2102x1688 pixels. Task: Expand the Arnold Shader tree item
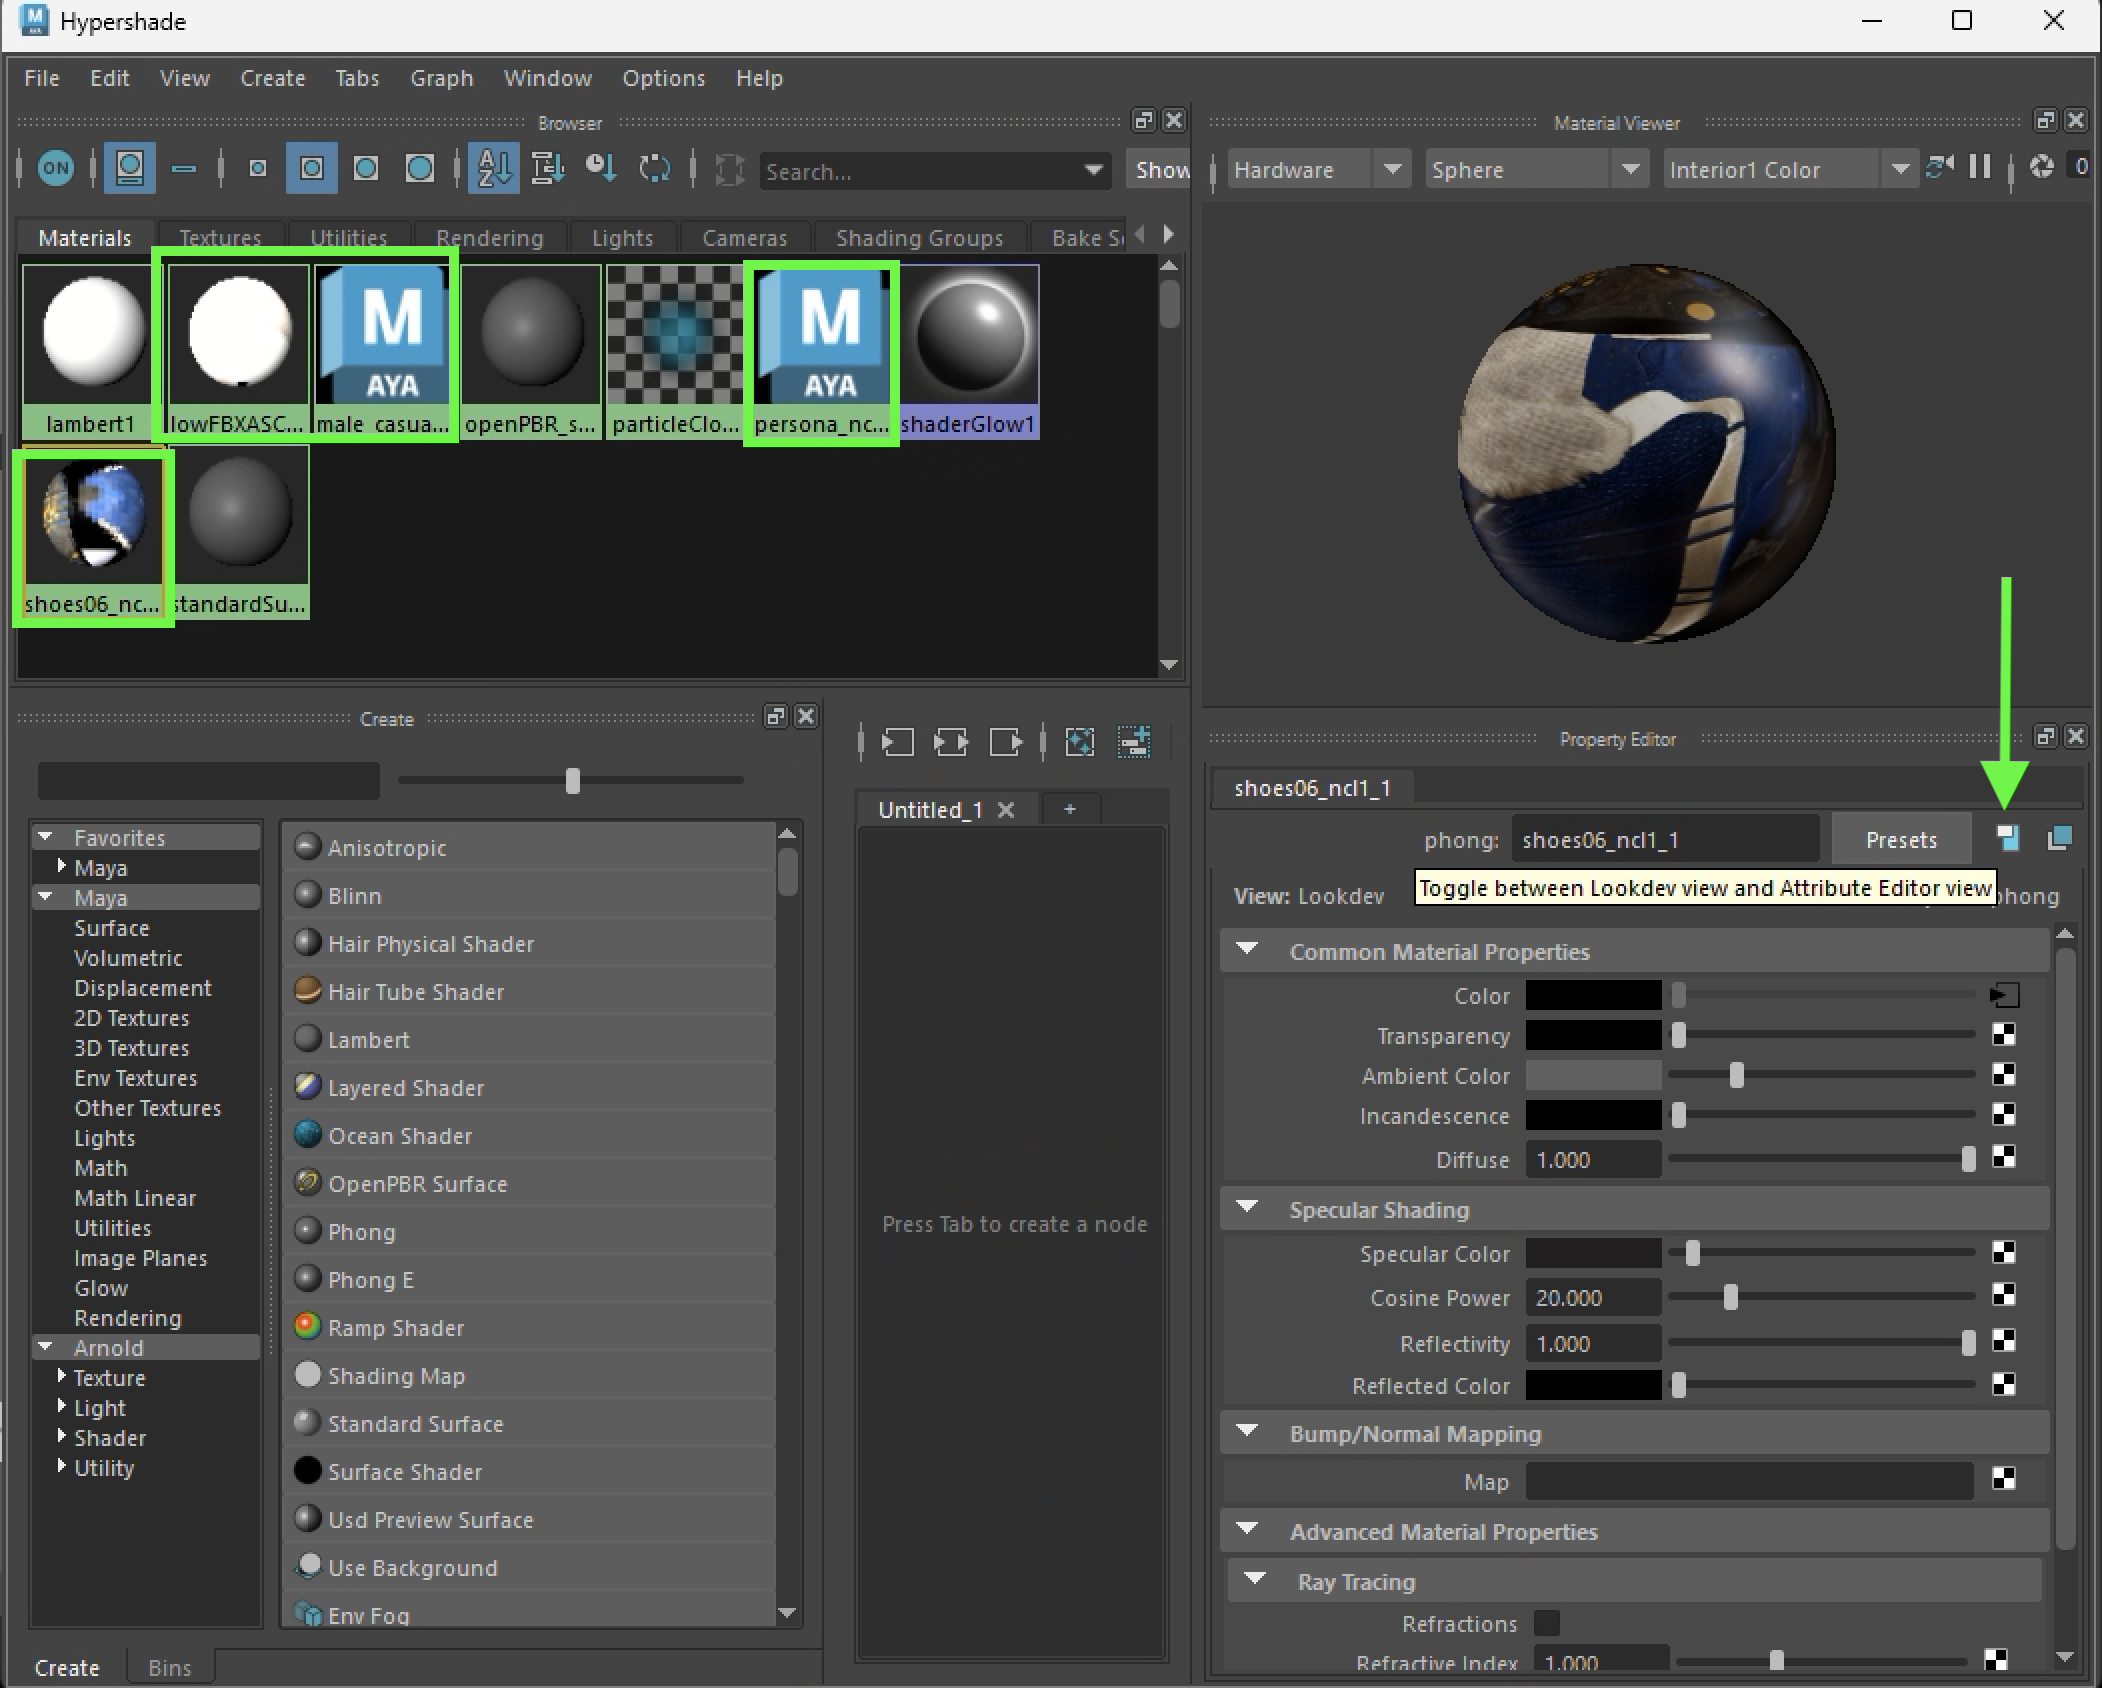[62, 1437]
